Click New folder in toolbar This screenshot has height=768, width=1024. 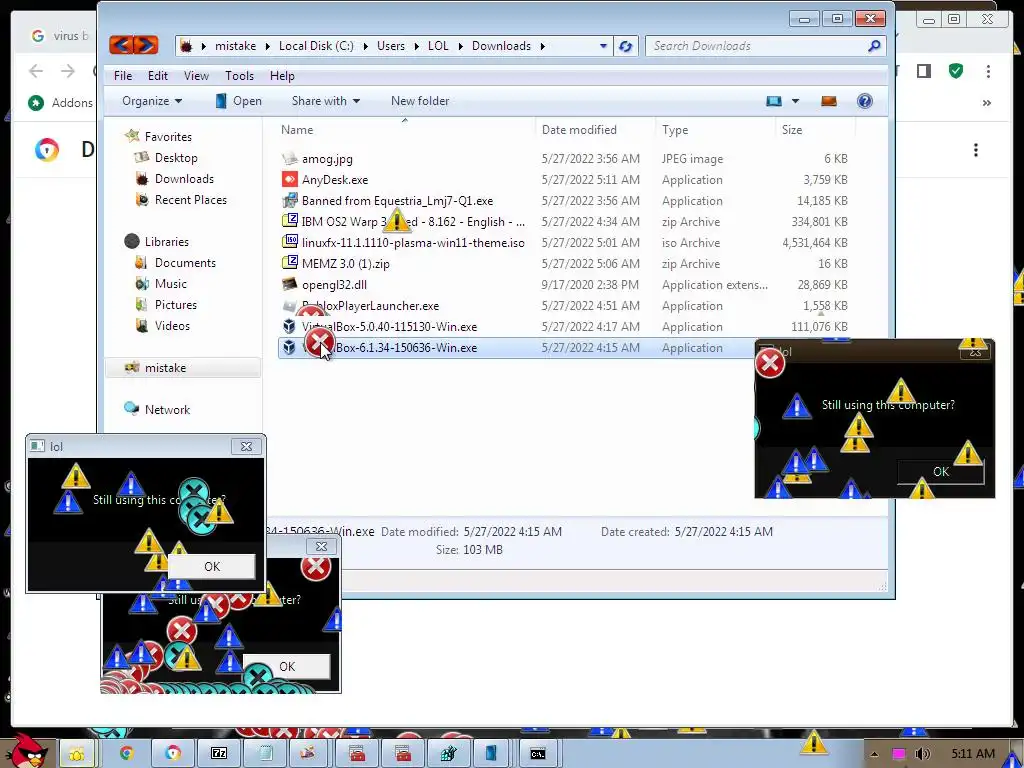[x=420, y=101]
